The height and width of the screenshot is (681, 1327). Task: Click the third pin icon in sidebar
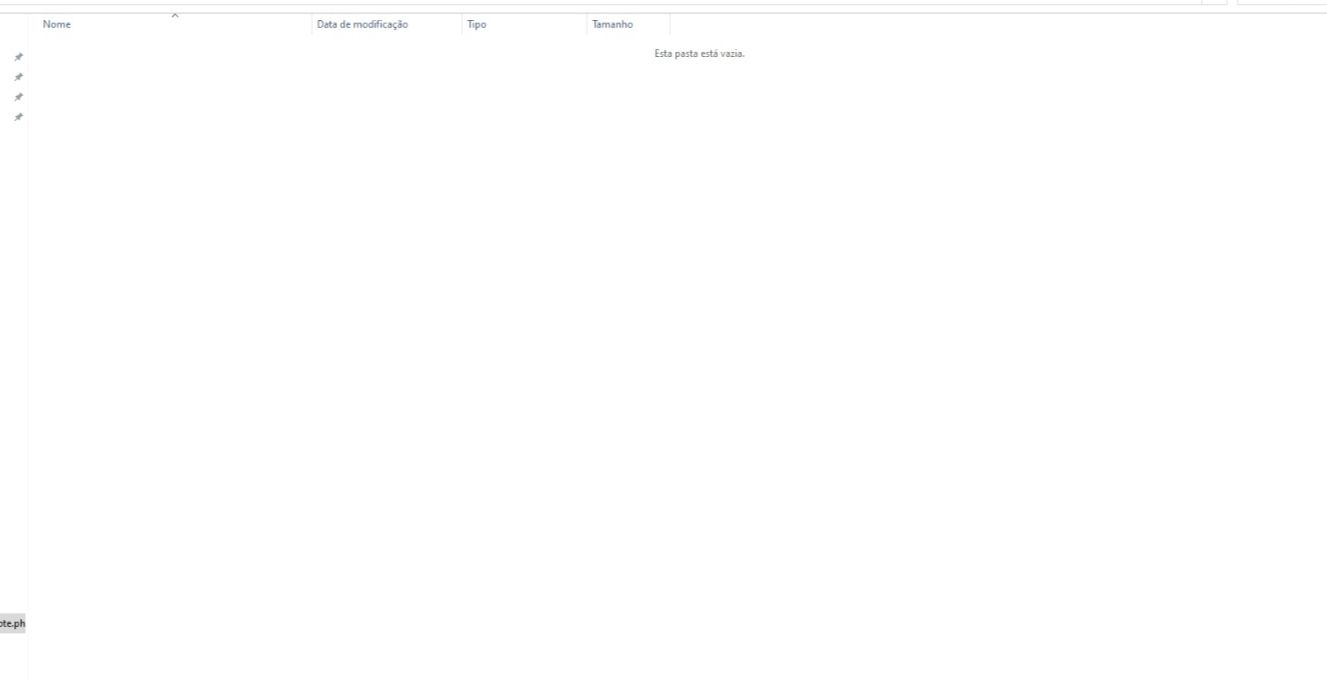pyautogui.click(x=18, y=97)
